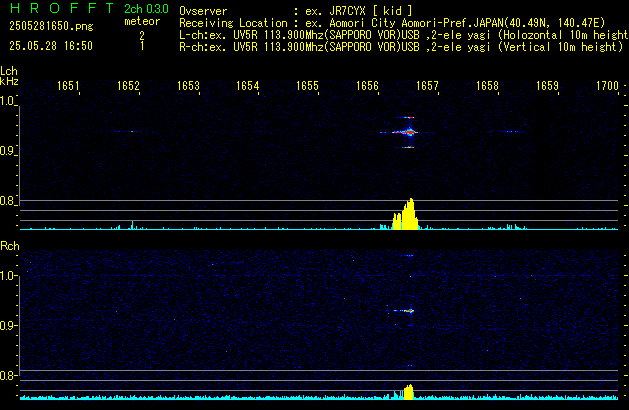The image size is (629, 410).
Task: Click the yellow signal peak in Lch graph
Action: coord(406,214)
